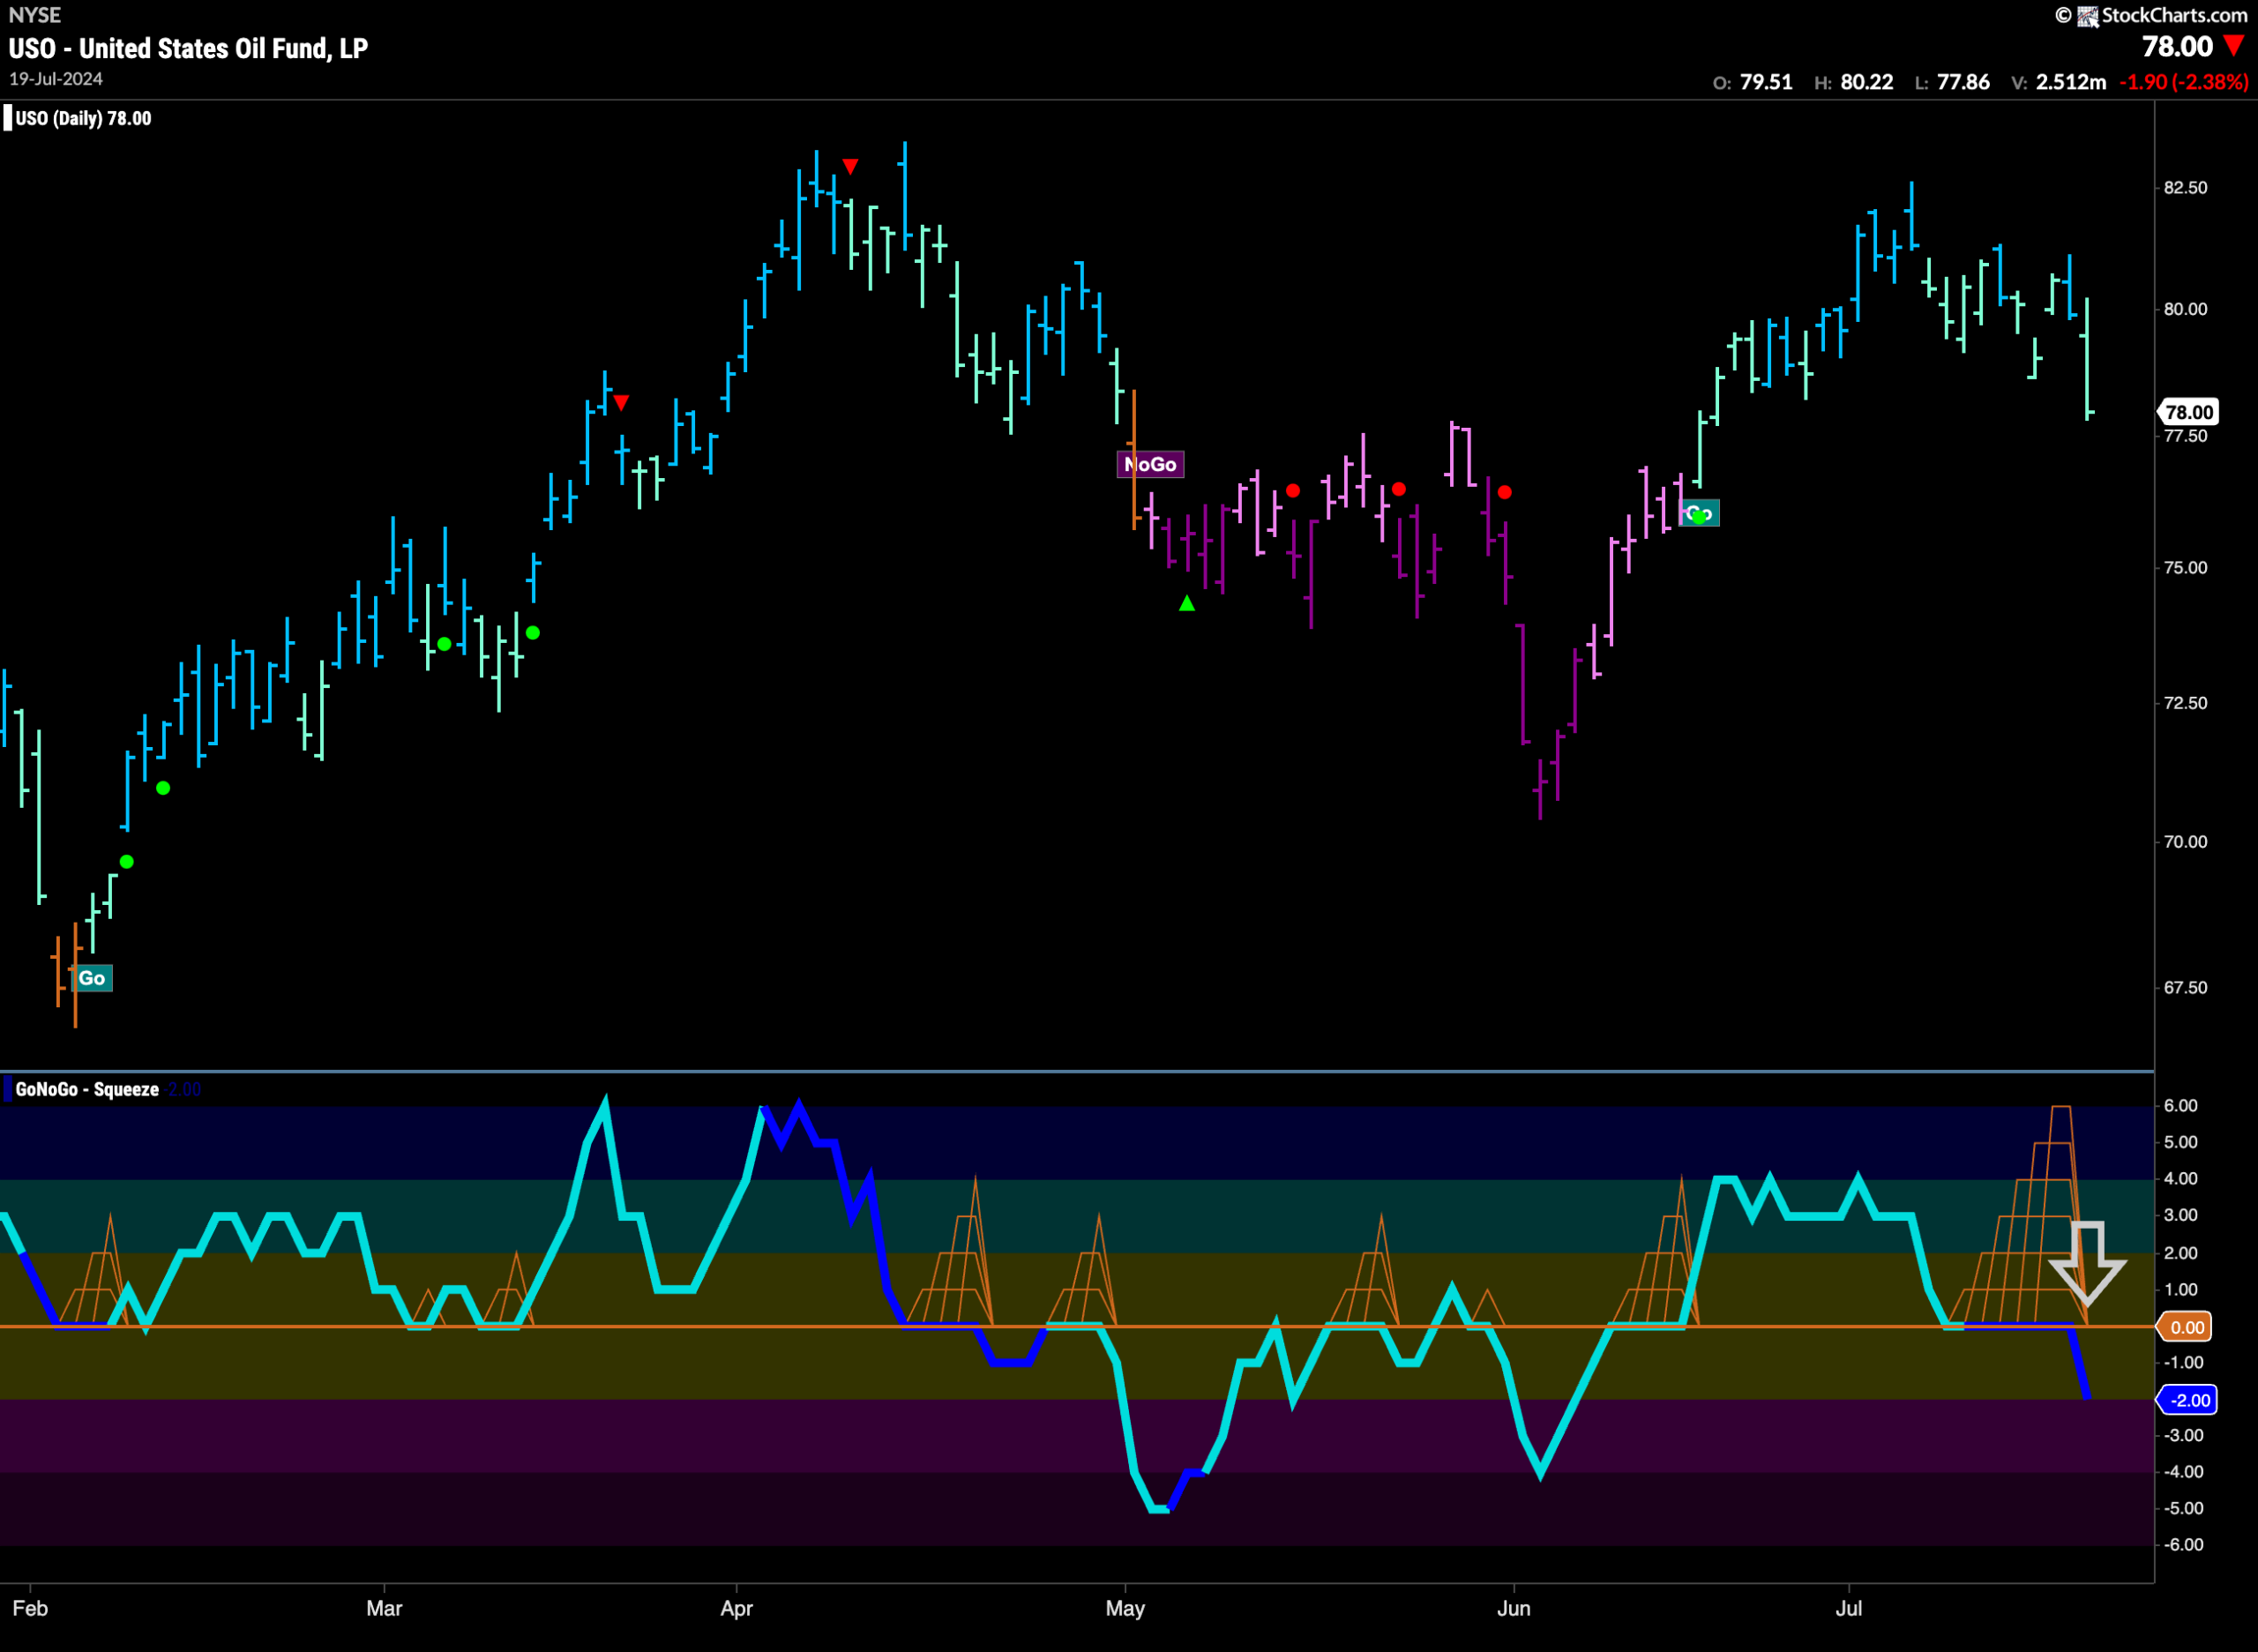2258x1652 pixels.
Task: Click the Go label flag in mid-June
Action: [x=1699, y=514]
